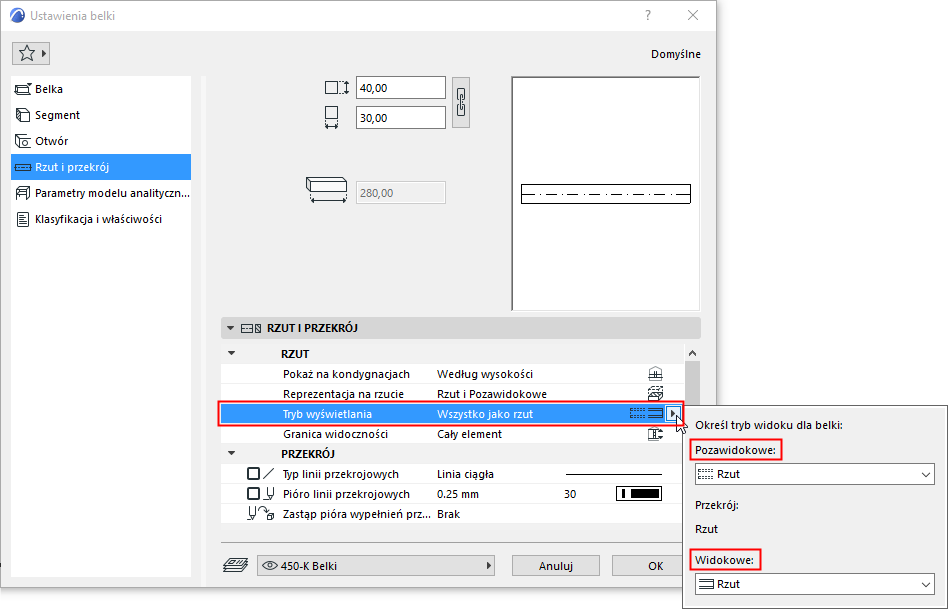Click the Wszystko jako rzut value
The image size is (948, 609).
point(485,414)
